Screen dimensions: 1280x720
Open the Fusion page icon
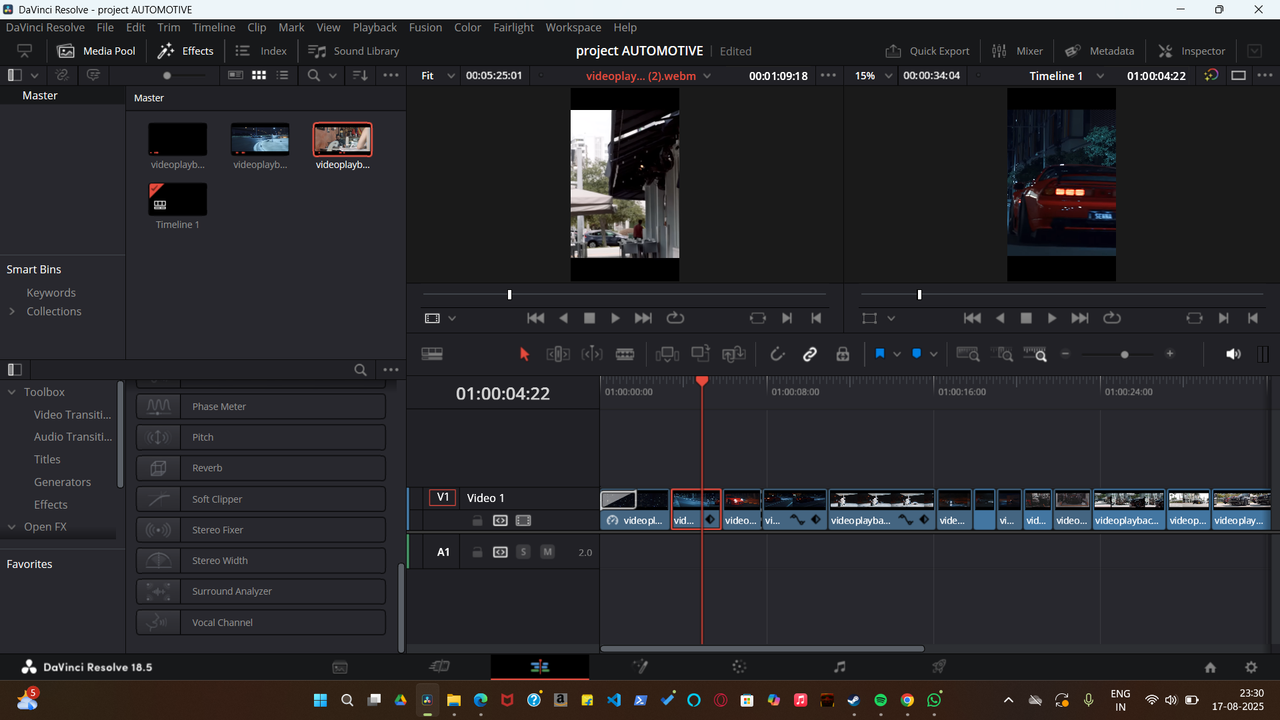click(x=640, y=666)
